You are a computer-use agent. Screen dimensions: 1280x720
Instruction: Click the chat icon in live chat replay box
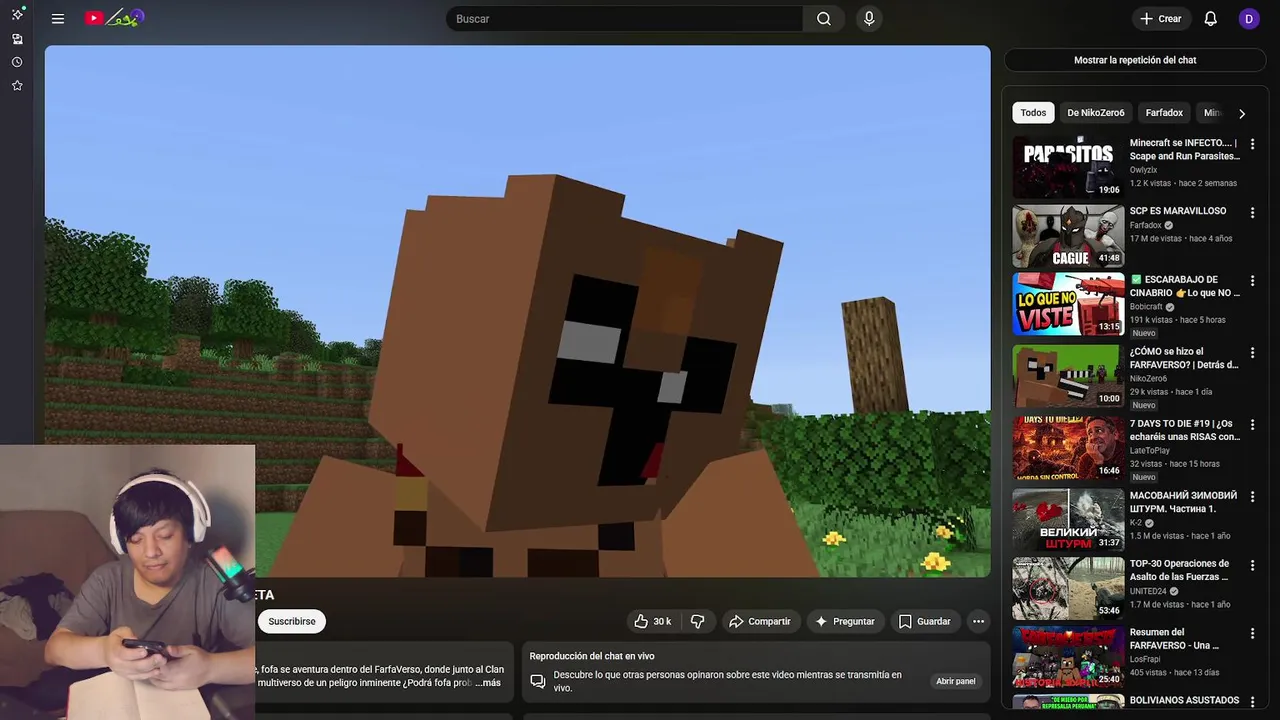[538, 681]
